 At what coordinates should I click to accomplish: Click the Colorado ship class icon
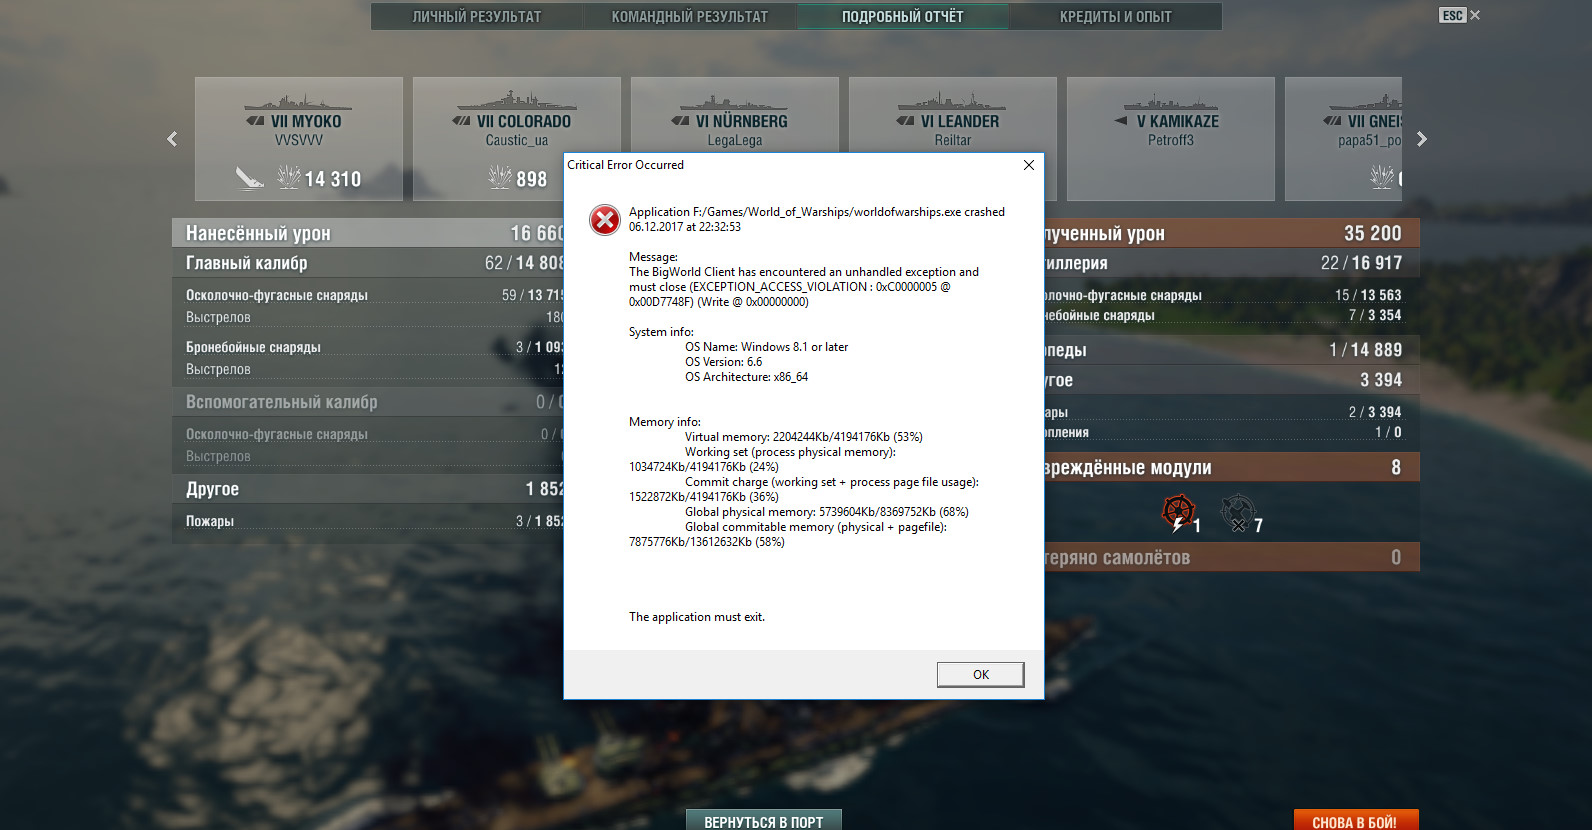(461, 121)
